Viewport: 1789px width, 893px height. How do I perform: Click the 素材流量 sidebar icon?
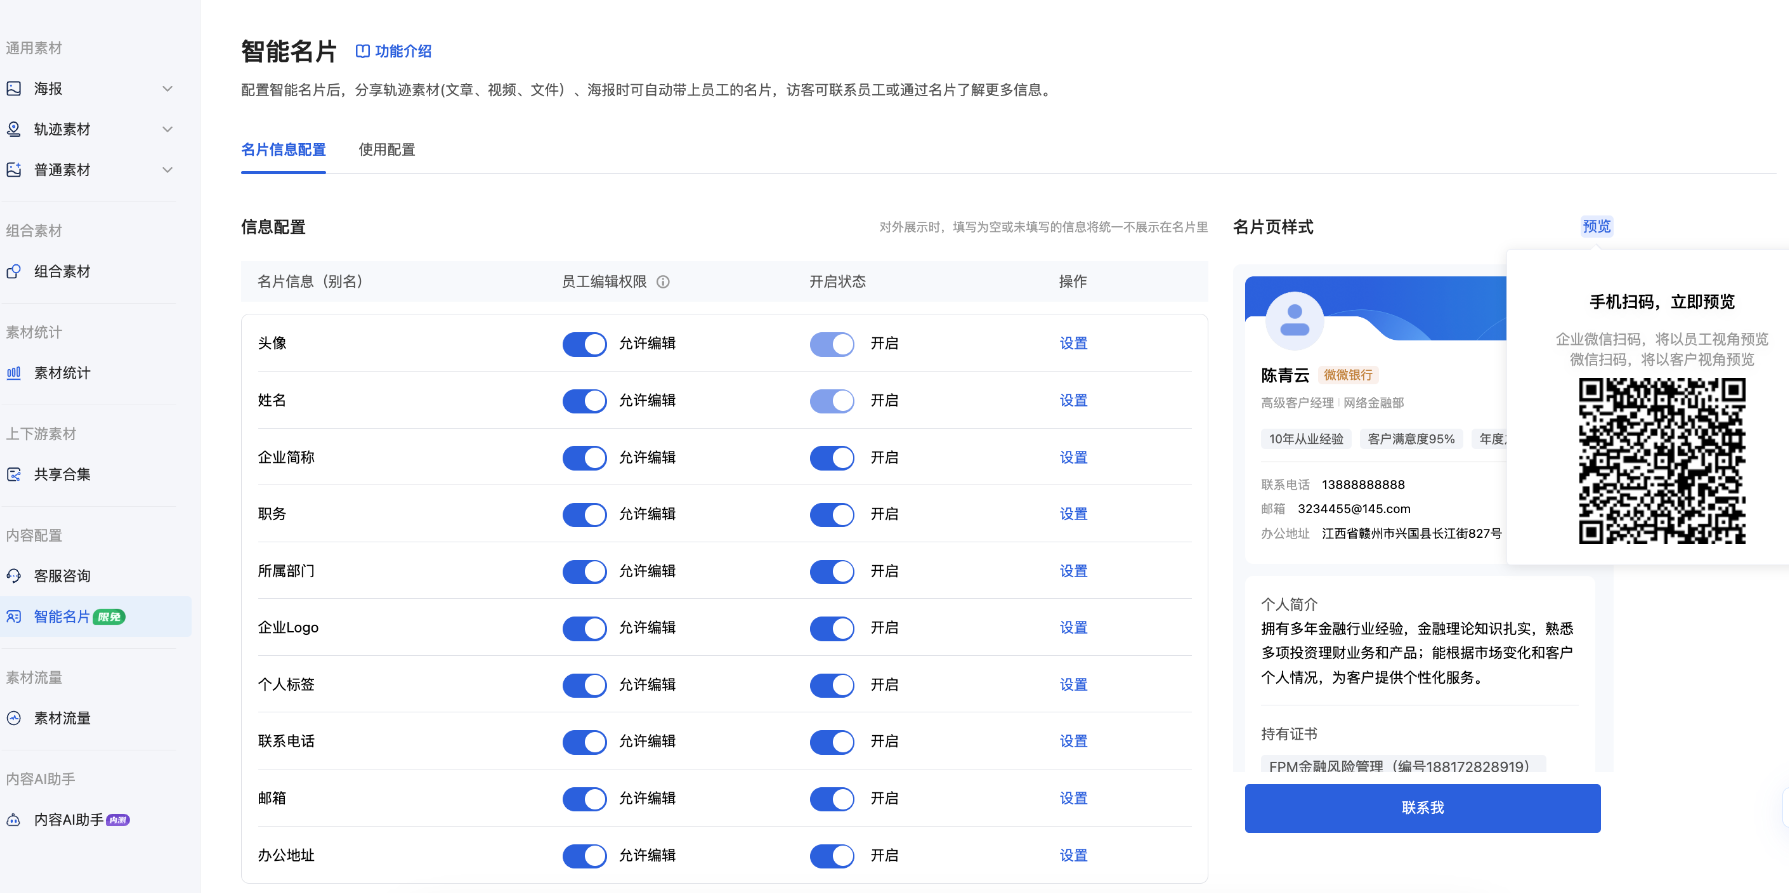14,718
